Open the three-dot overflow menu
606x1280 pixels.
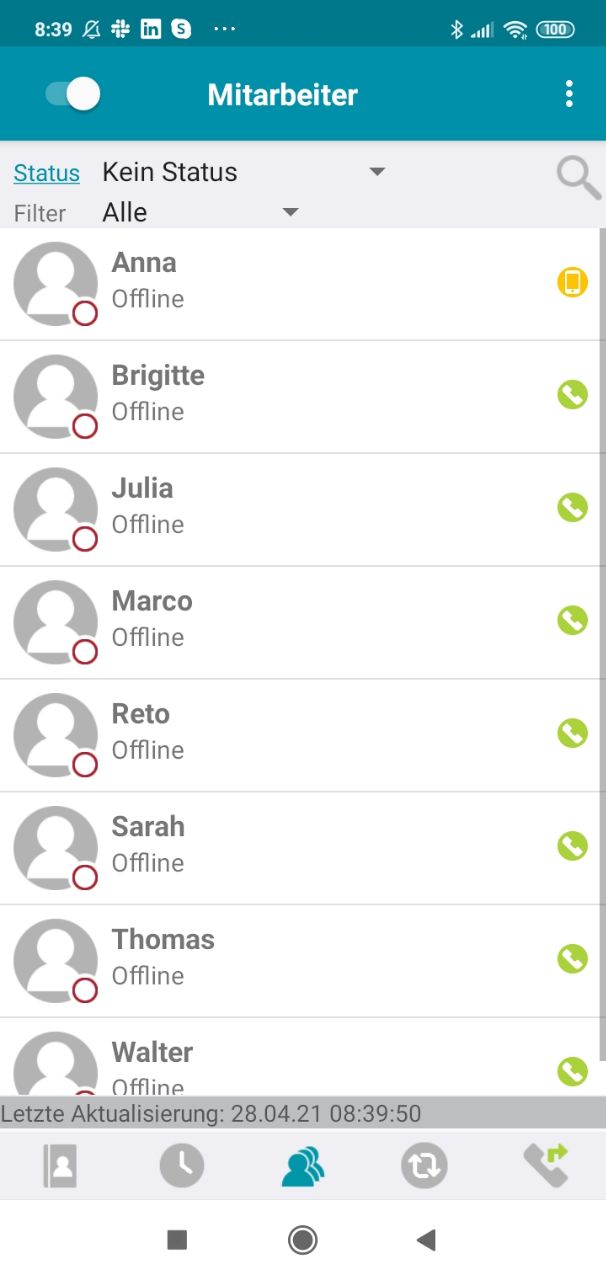[569, 95]
